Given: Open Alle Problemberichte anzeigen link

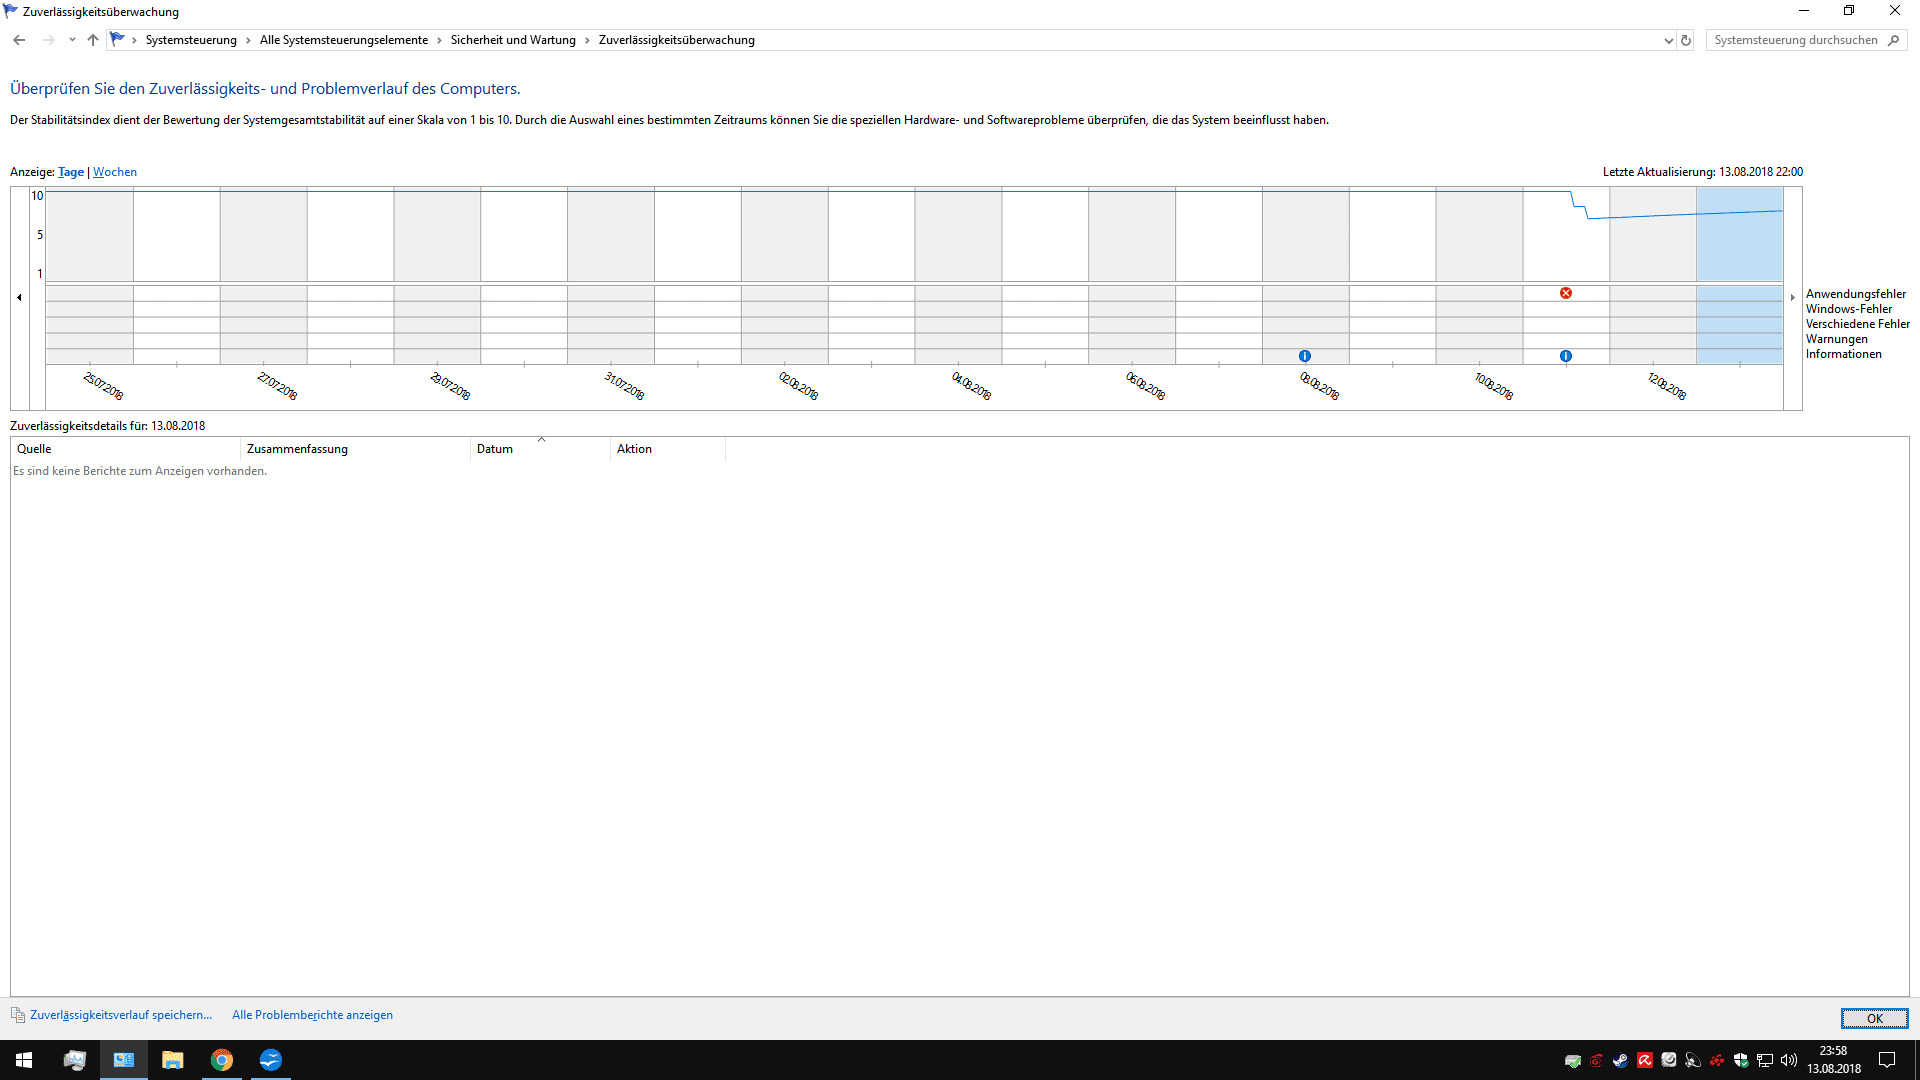Looking at the screenshot, I should pyautogui.click(x=312, y=1015).
